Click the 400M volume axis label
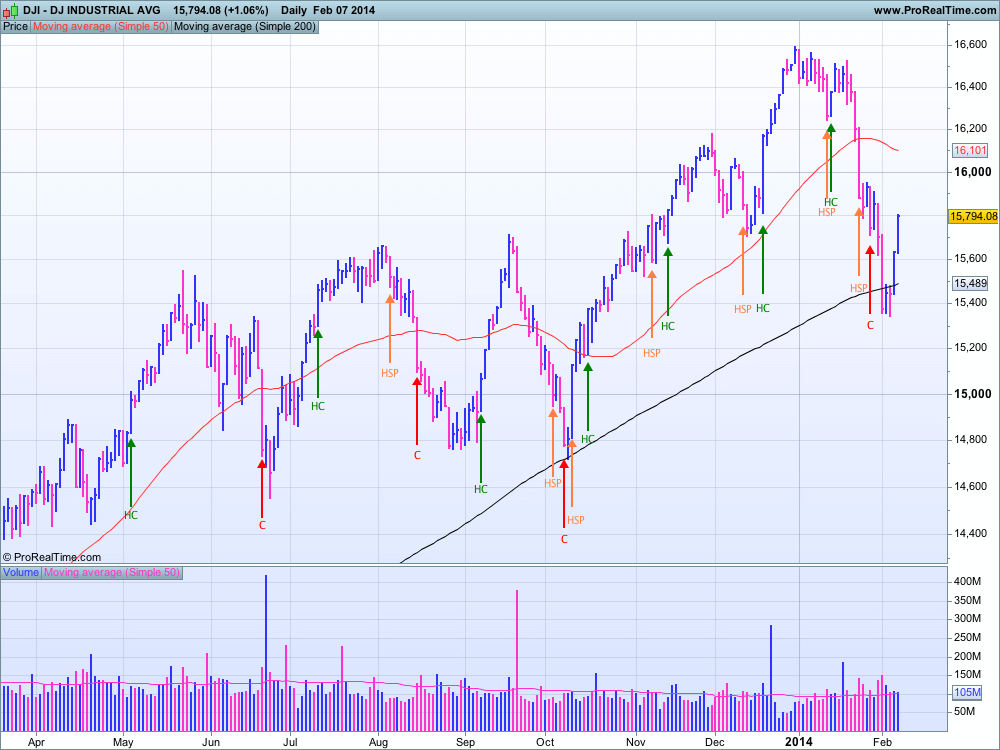 point(967,582)
